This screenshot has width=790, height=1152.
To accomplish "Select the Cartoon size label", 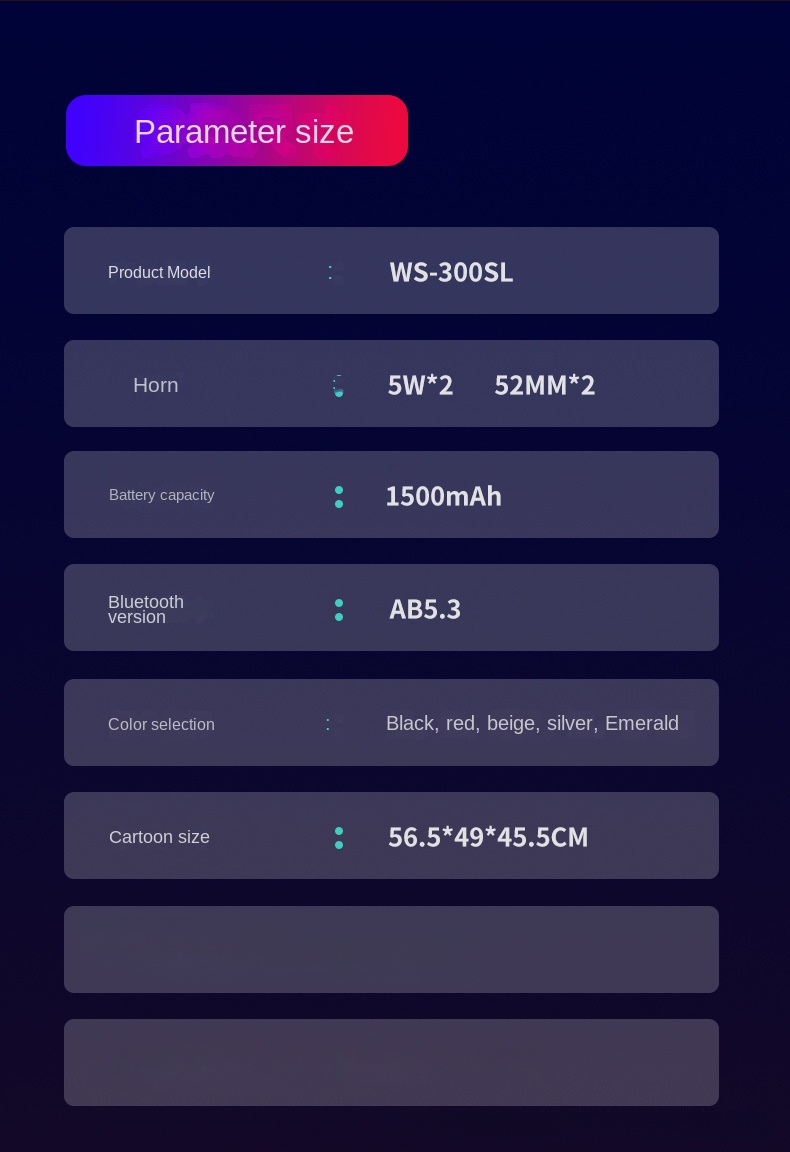I will click(x=159, y=837).
